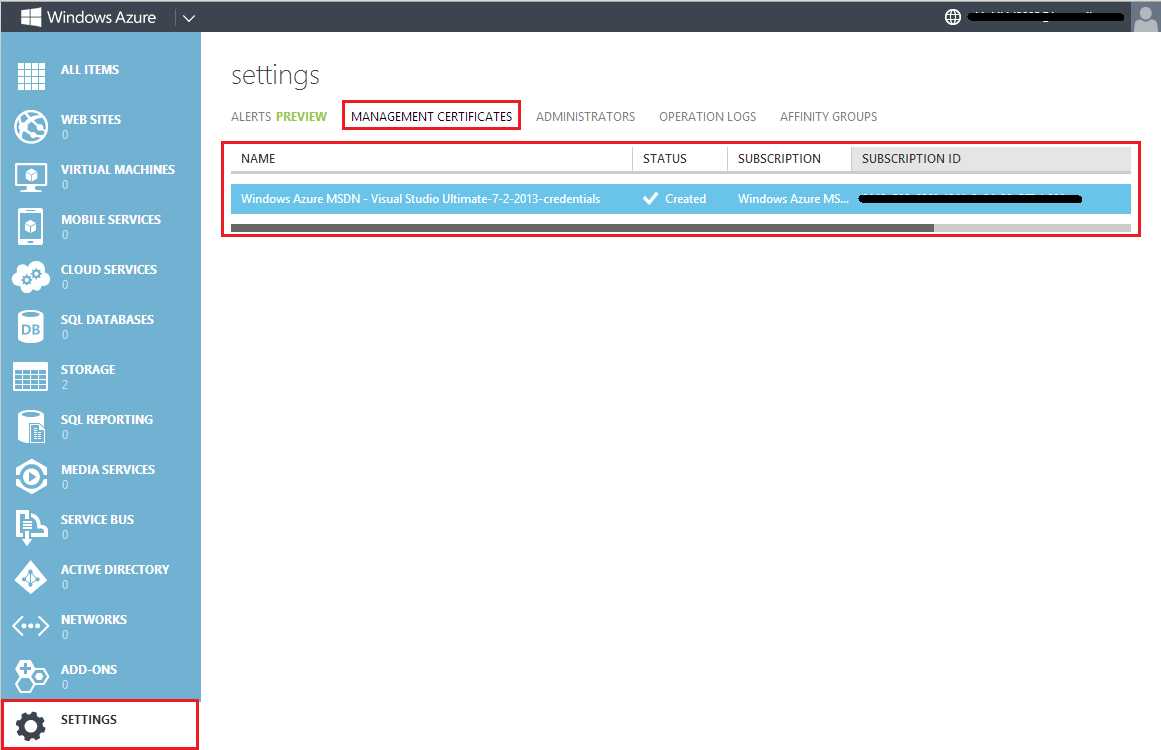This screenshot has height=750, width=1161.
Task: Click the Cloud Services gear-cloud icon
Action: pos(31,277)
